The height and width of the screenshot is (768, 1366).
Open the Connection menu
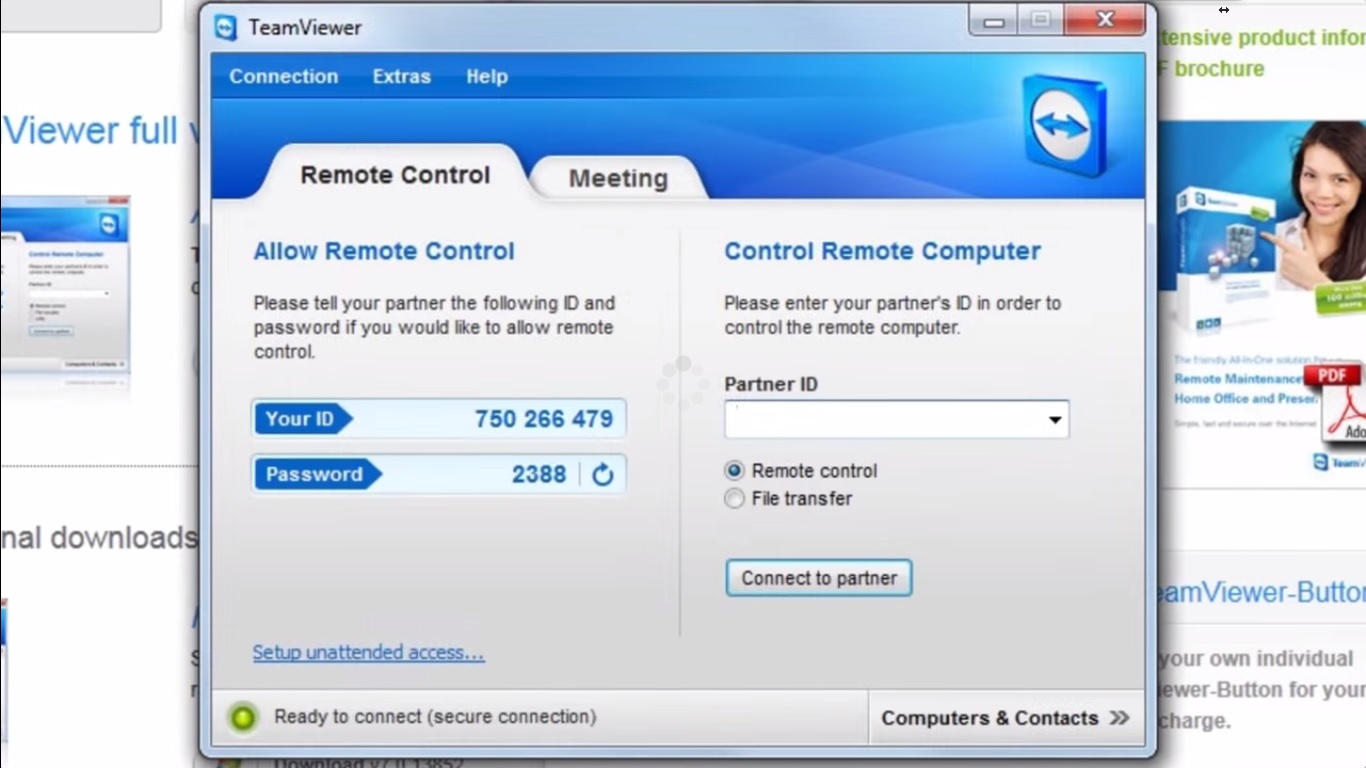click(x=284, y=77)
